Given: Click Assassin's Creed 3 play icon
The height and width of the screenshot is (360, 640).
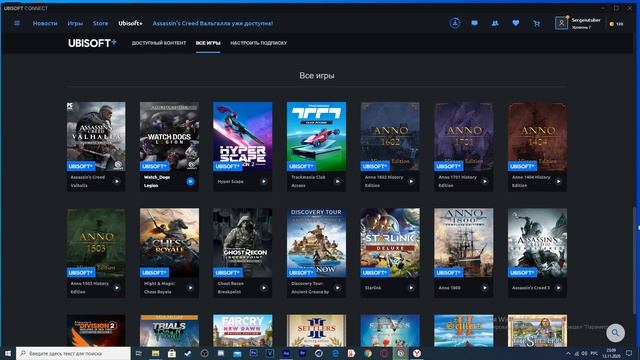Looking at the screenshot, I should (558, 288).
